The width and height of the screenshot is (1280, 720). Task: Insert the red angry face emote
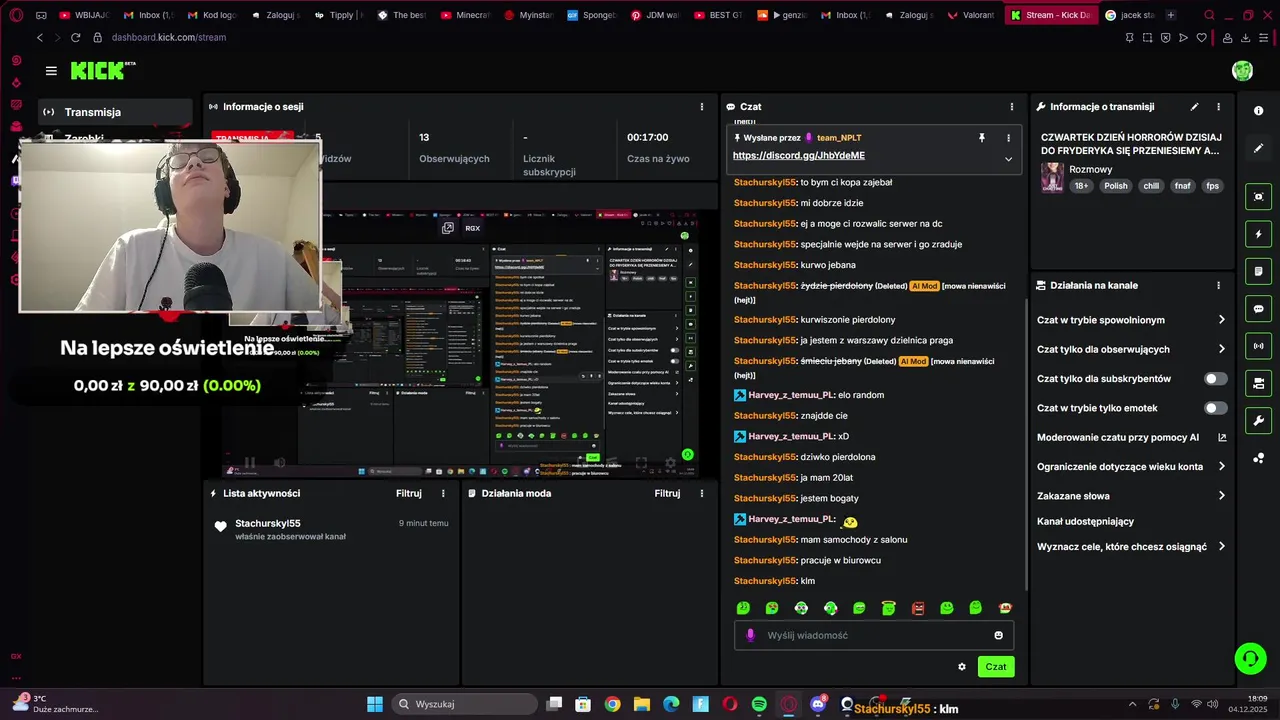[918, 608]
